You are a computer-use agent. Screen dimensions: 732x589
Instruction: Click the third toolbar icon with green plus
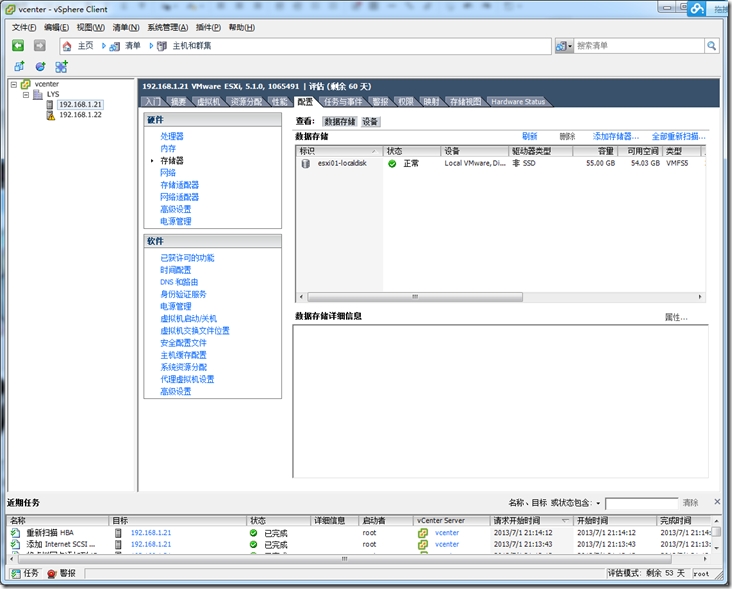(x=61, y=67)
